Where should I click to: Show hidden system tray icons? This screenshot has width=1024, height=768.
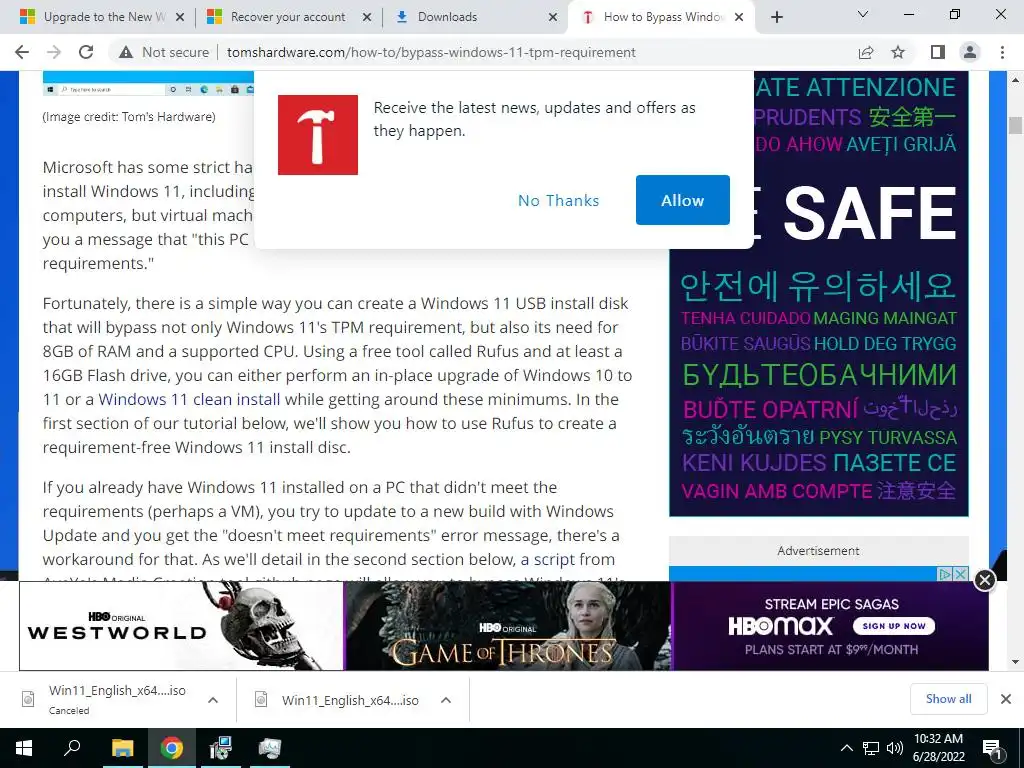(846, 748)
